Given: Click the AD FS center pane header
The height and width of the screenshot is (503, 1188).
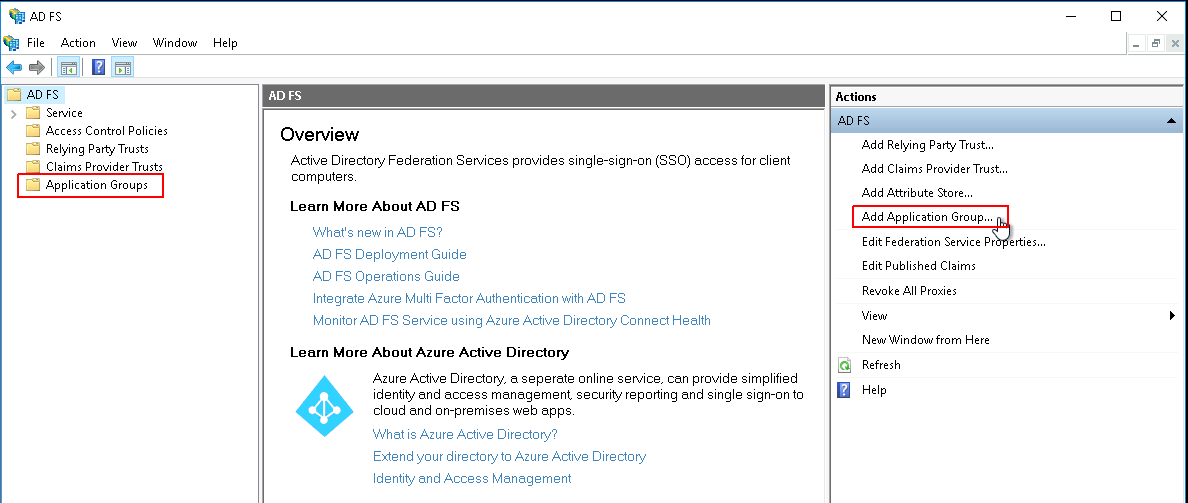Looking at the screenshot, I should click(543, 96).
